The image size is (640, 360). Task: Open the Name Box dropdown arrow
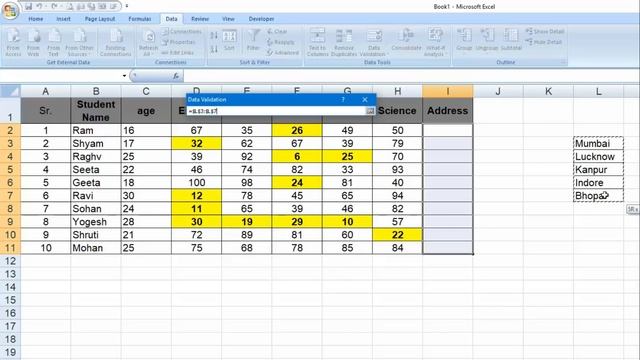124,76
